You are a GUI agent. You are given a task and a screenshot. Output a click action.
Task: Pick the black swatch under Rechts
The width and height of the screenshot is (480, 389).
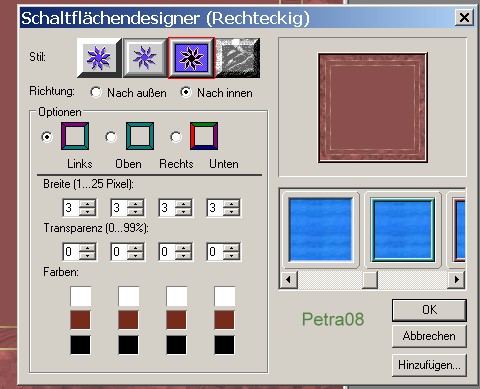click(176, 345)
